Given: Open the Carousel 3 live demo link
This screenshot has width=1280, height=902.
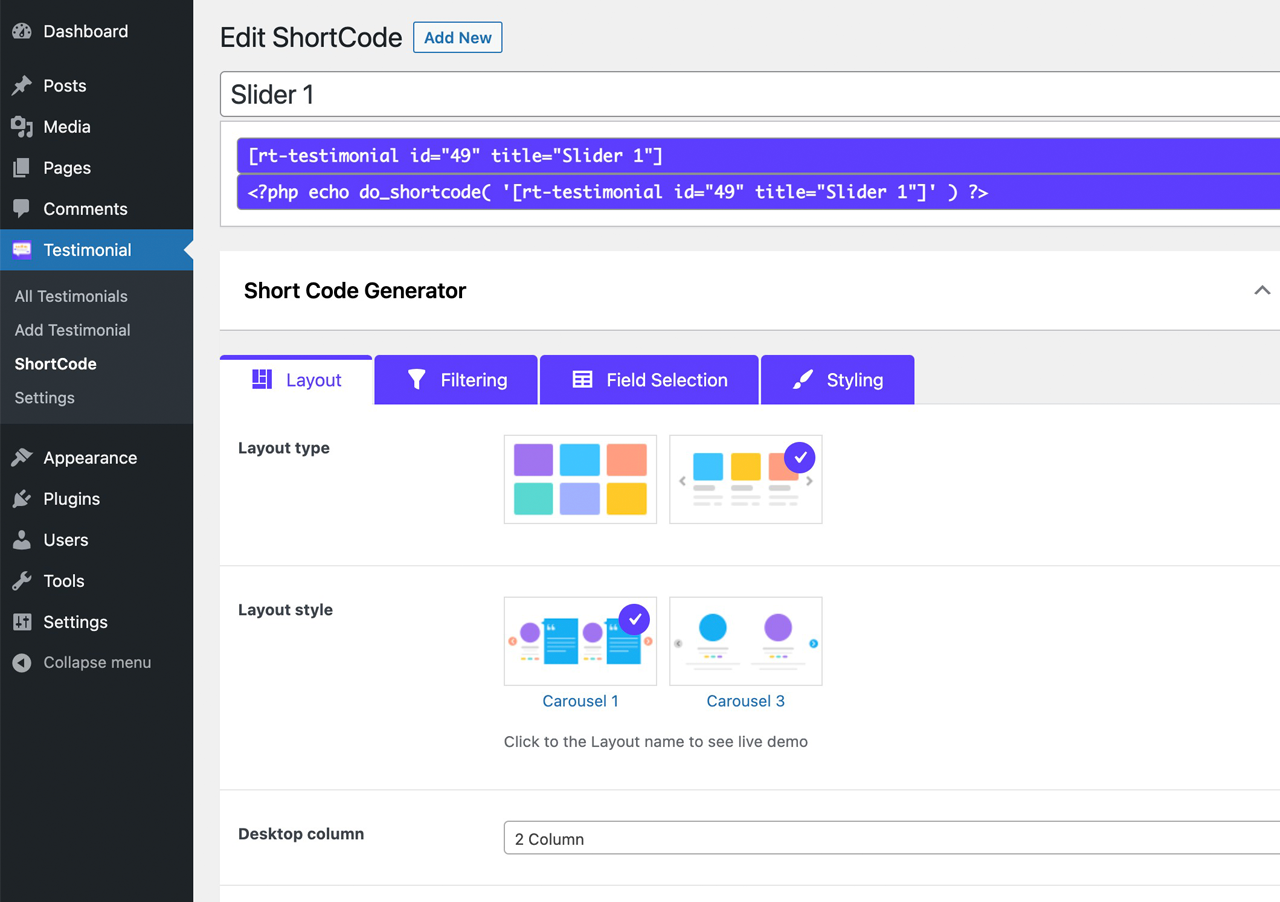Looking at the screenshot, I should pos(745,701).
